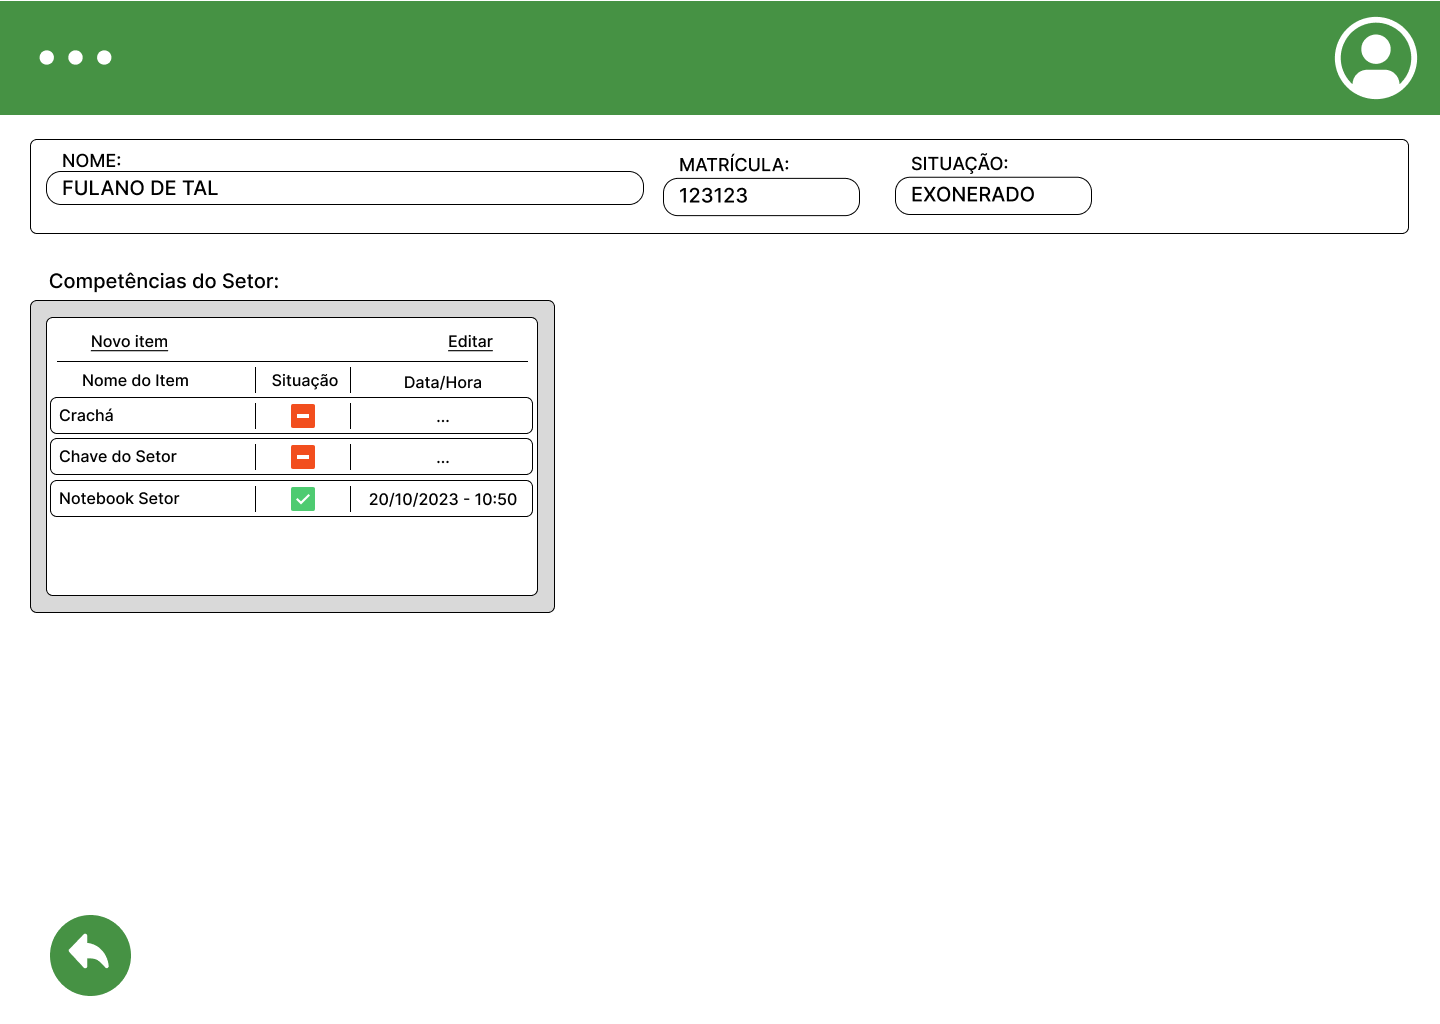Screen dimensions: 1440x1024
Task: Toggle the Crachá red status box
Action: [303, 416]
